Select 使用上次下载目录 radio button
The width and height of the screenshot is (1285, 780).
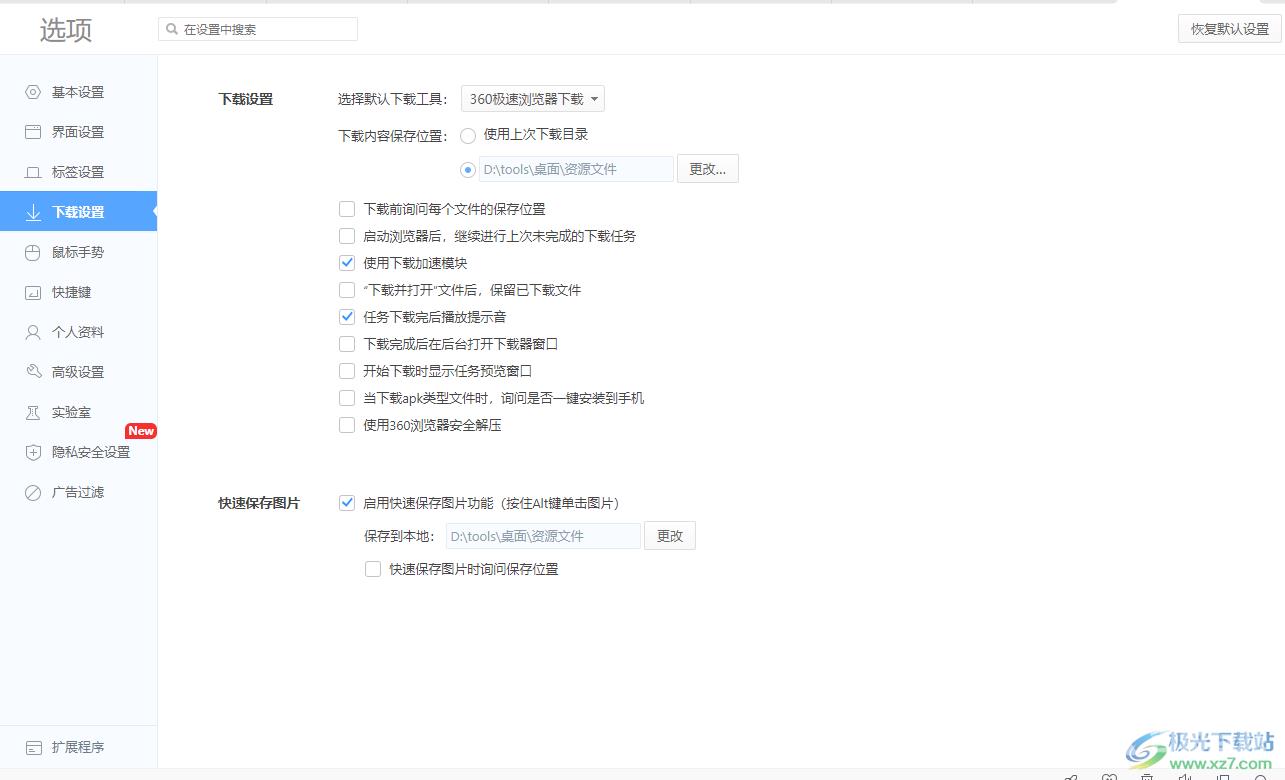click(467, 135)
